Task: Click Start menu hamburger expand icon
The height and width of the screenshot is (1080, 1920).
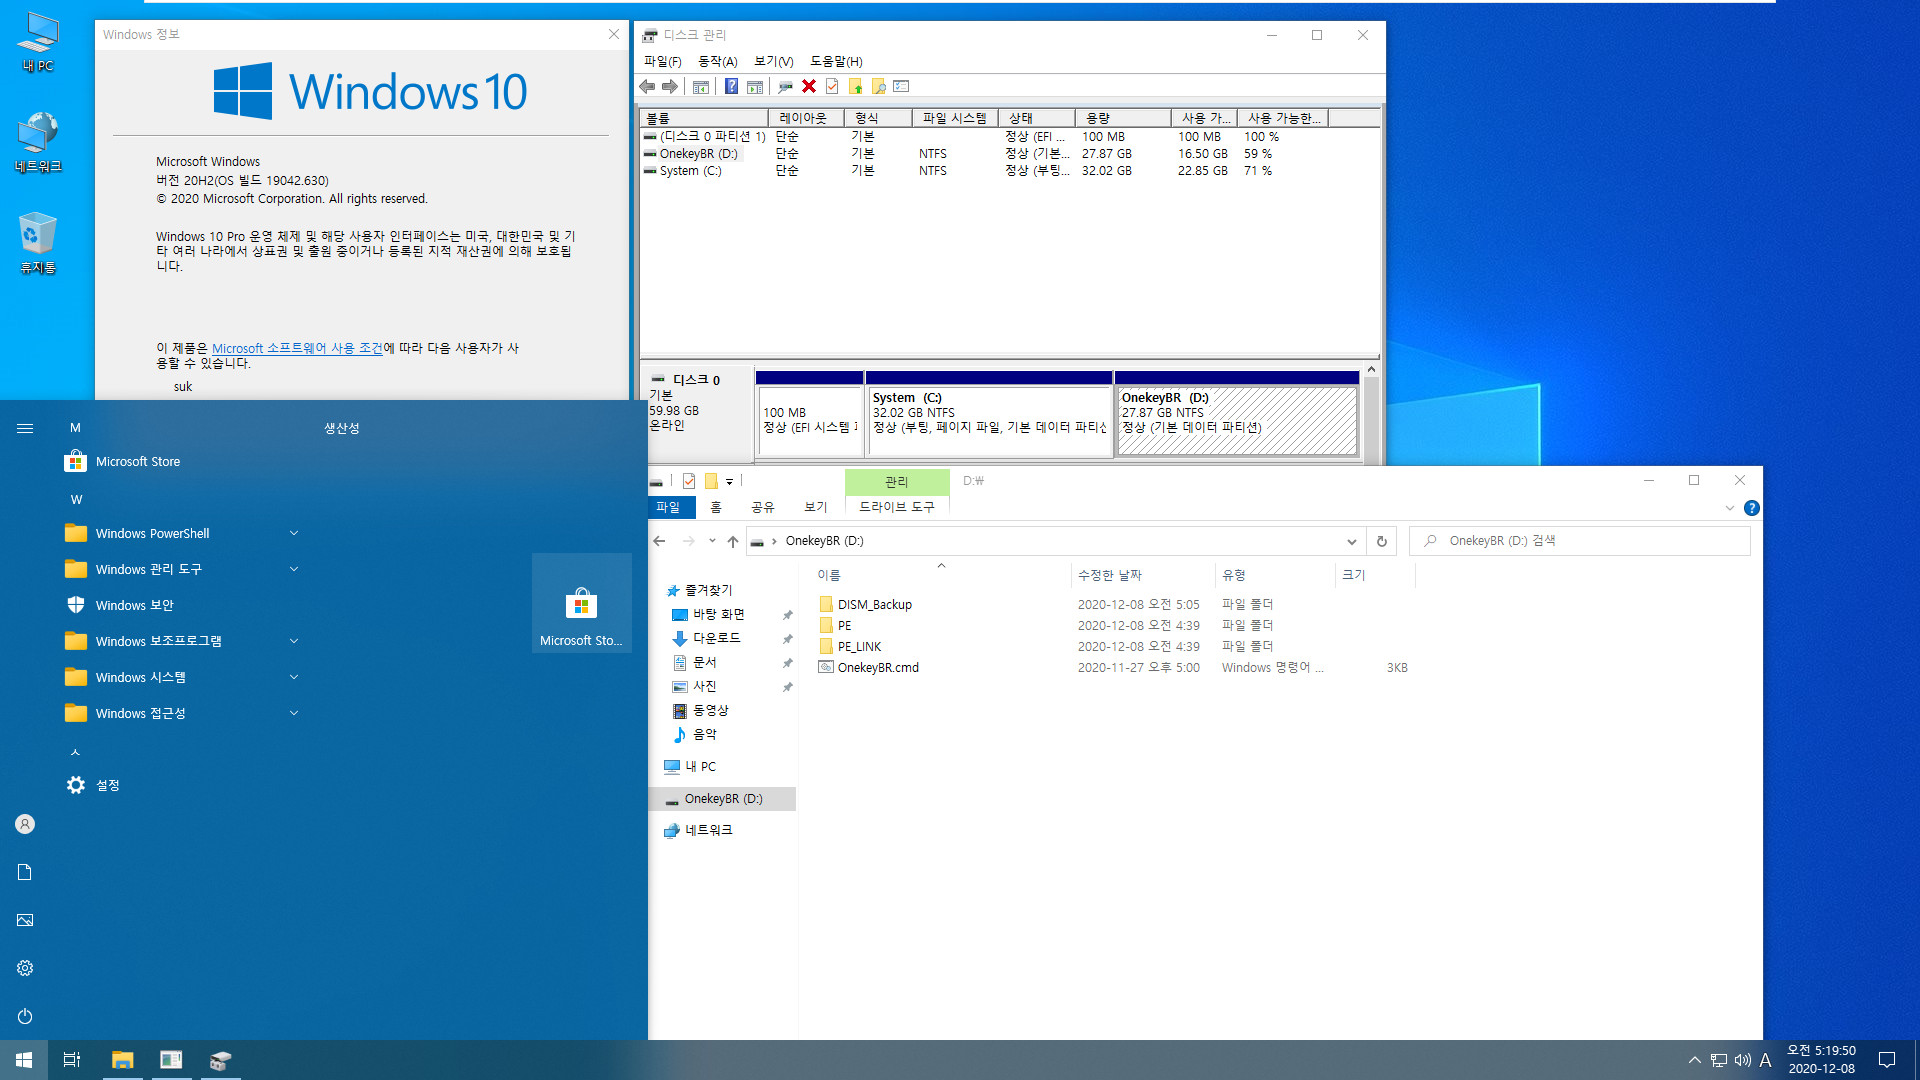Action: pos(25,428)
